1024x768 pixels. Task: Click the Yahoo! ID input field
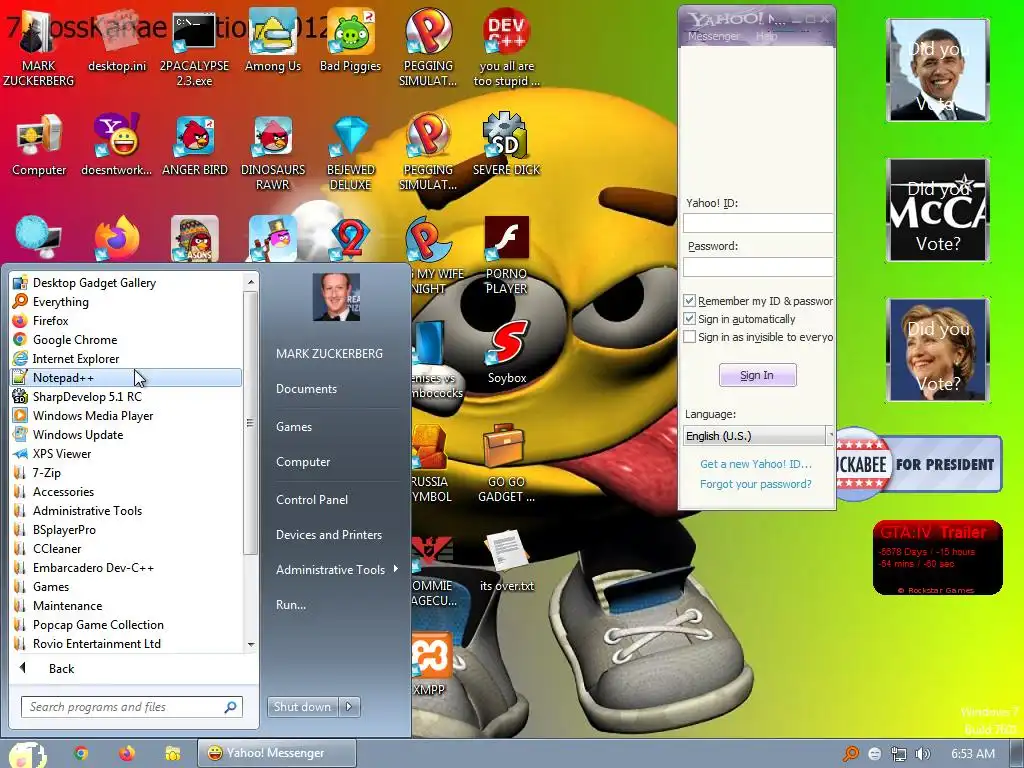tap(758, 223)
